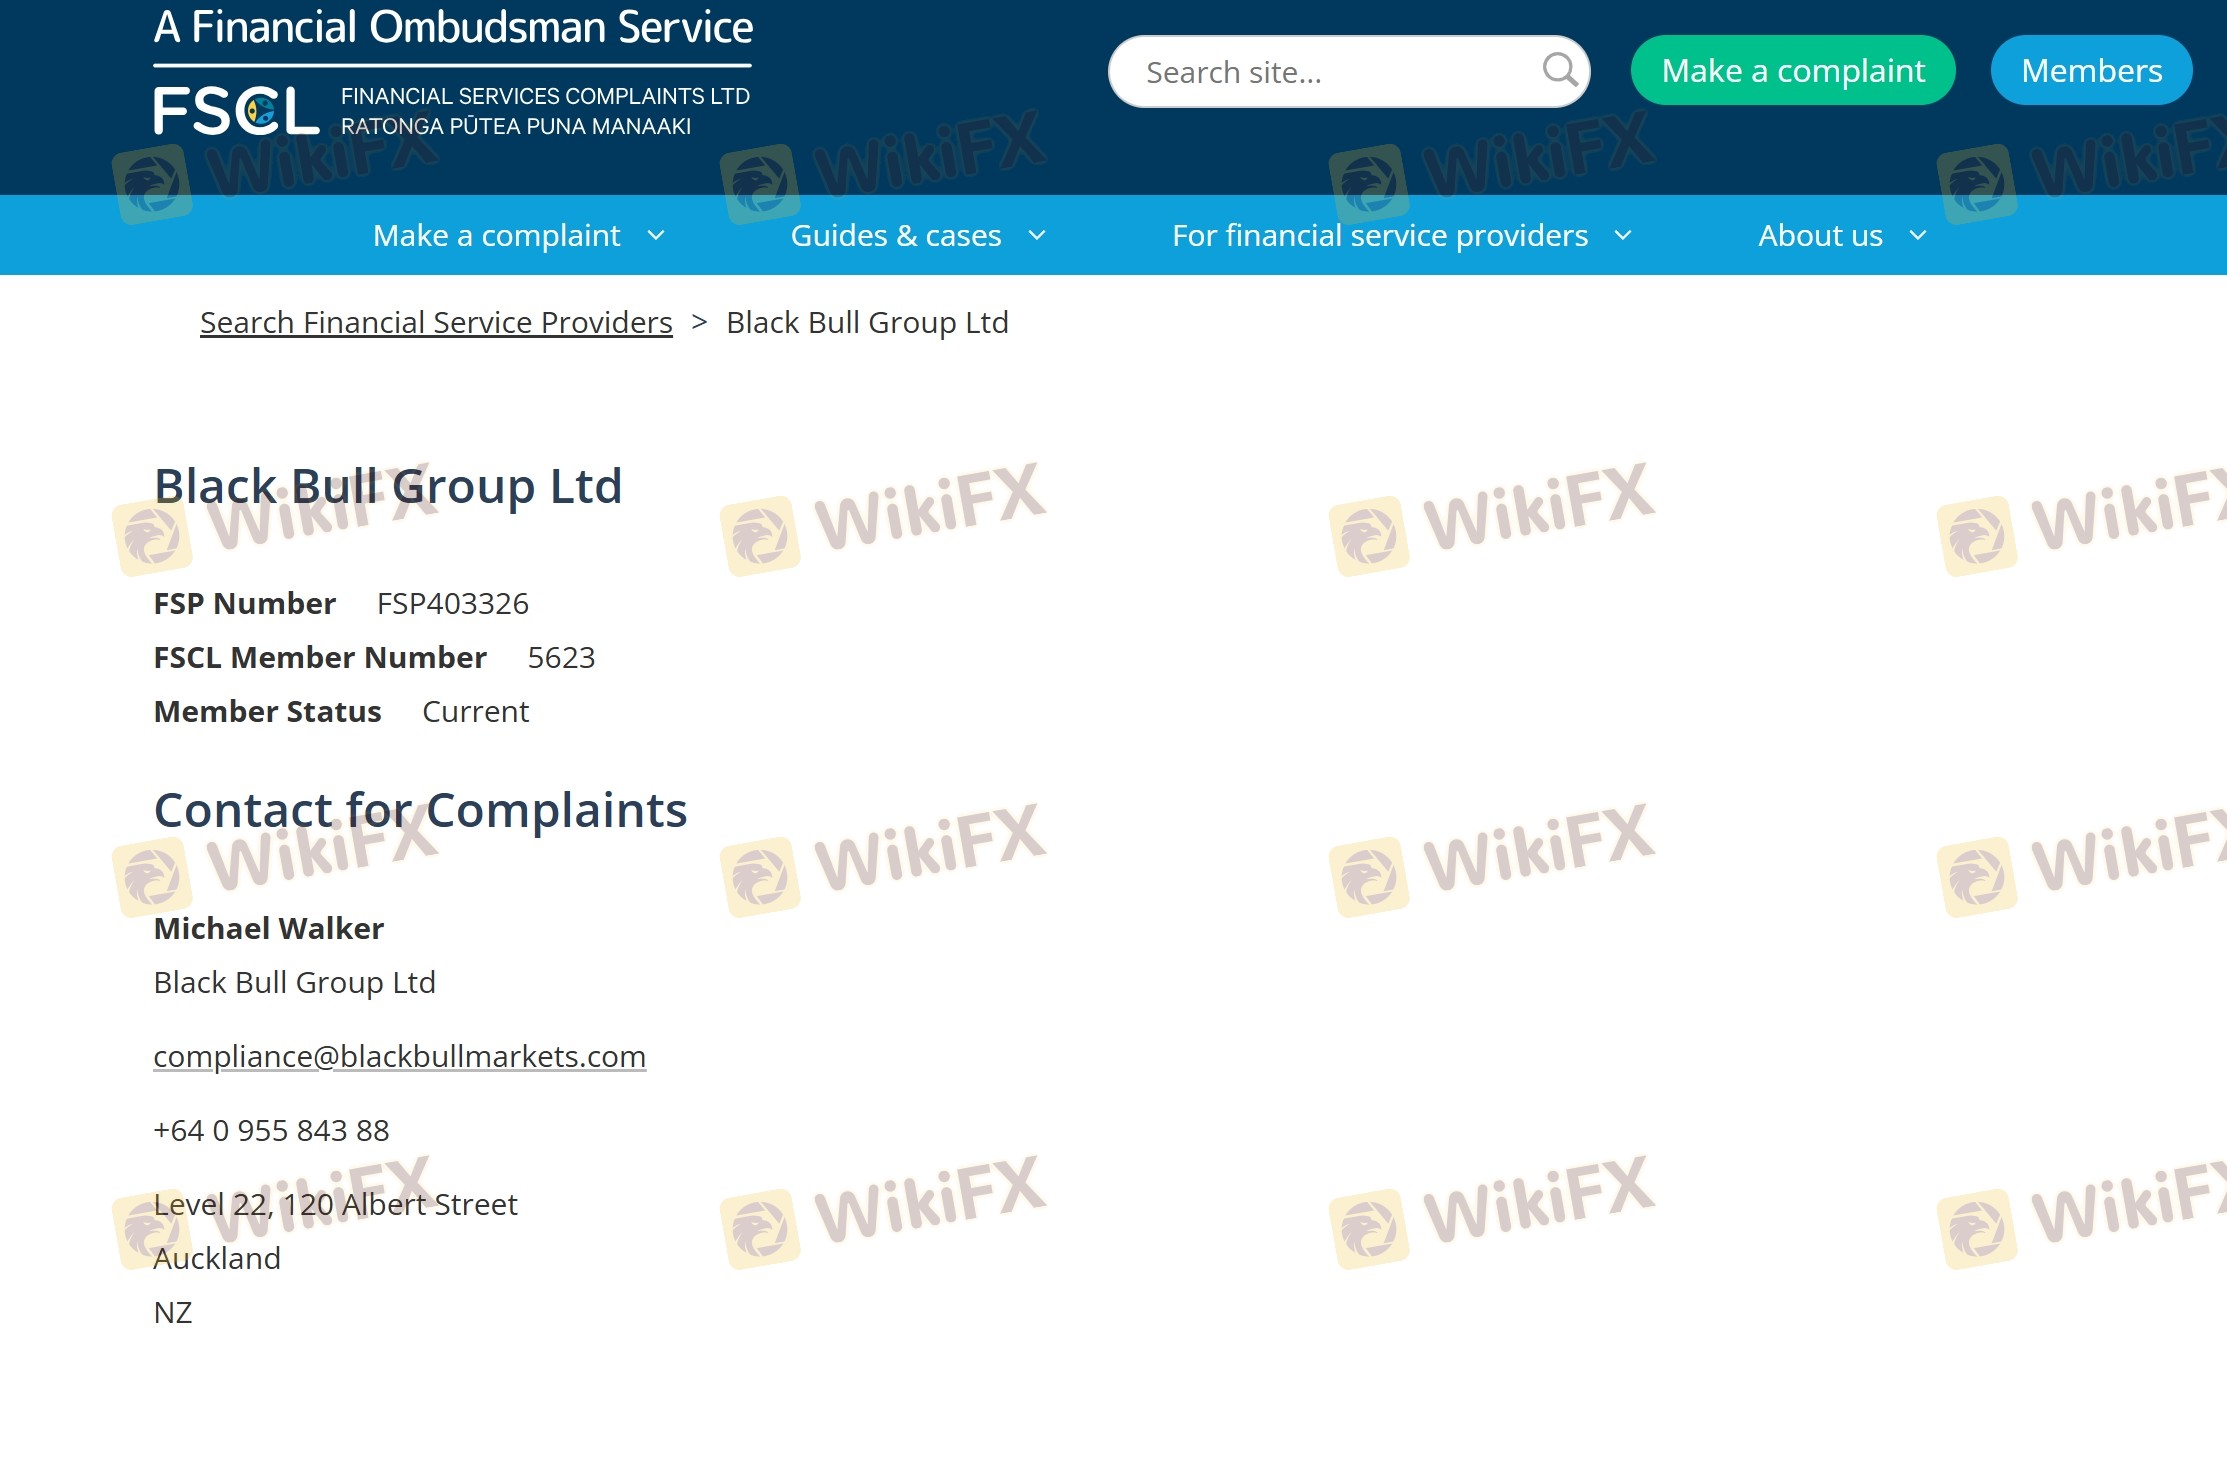Open the About us menu
Viewport: 2227px width, 1473px height.
point(1820,236)
